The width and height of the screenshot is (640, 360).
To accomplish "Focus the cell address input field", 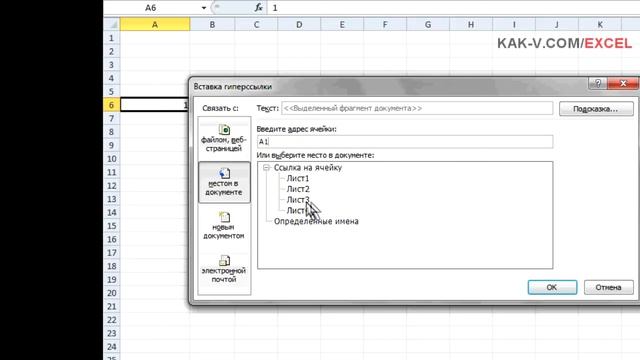I will pos(405,142).
